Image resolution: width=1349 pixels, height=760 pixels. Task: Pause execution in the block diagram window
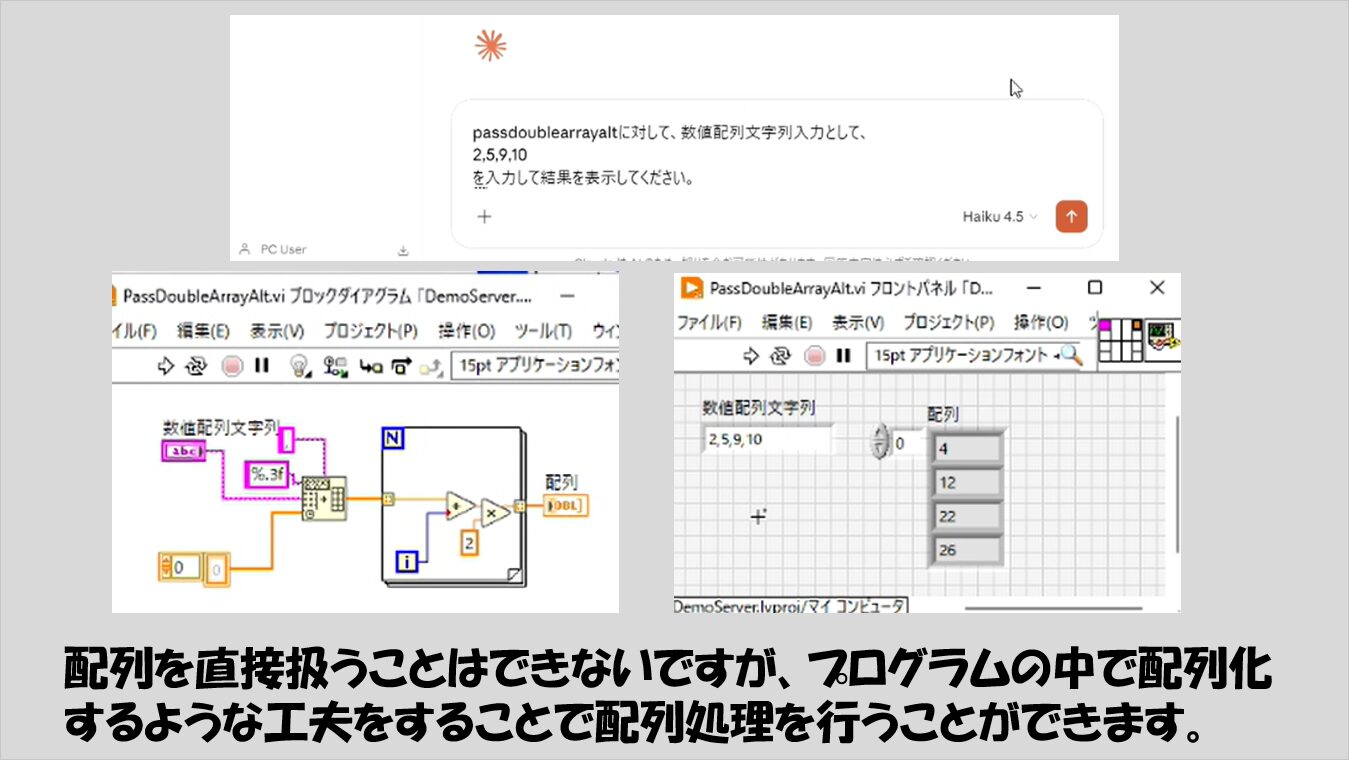pos(262,366)
